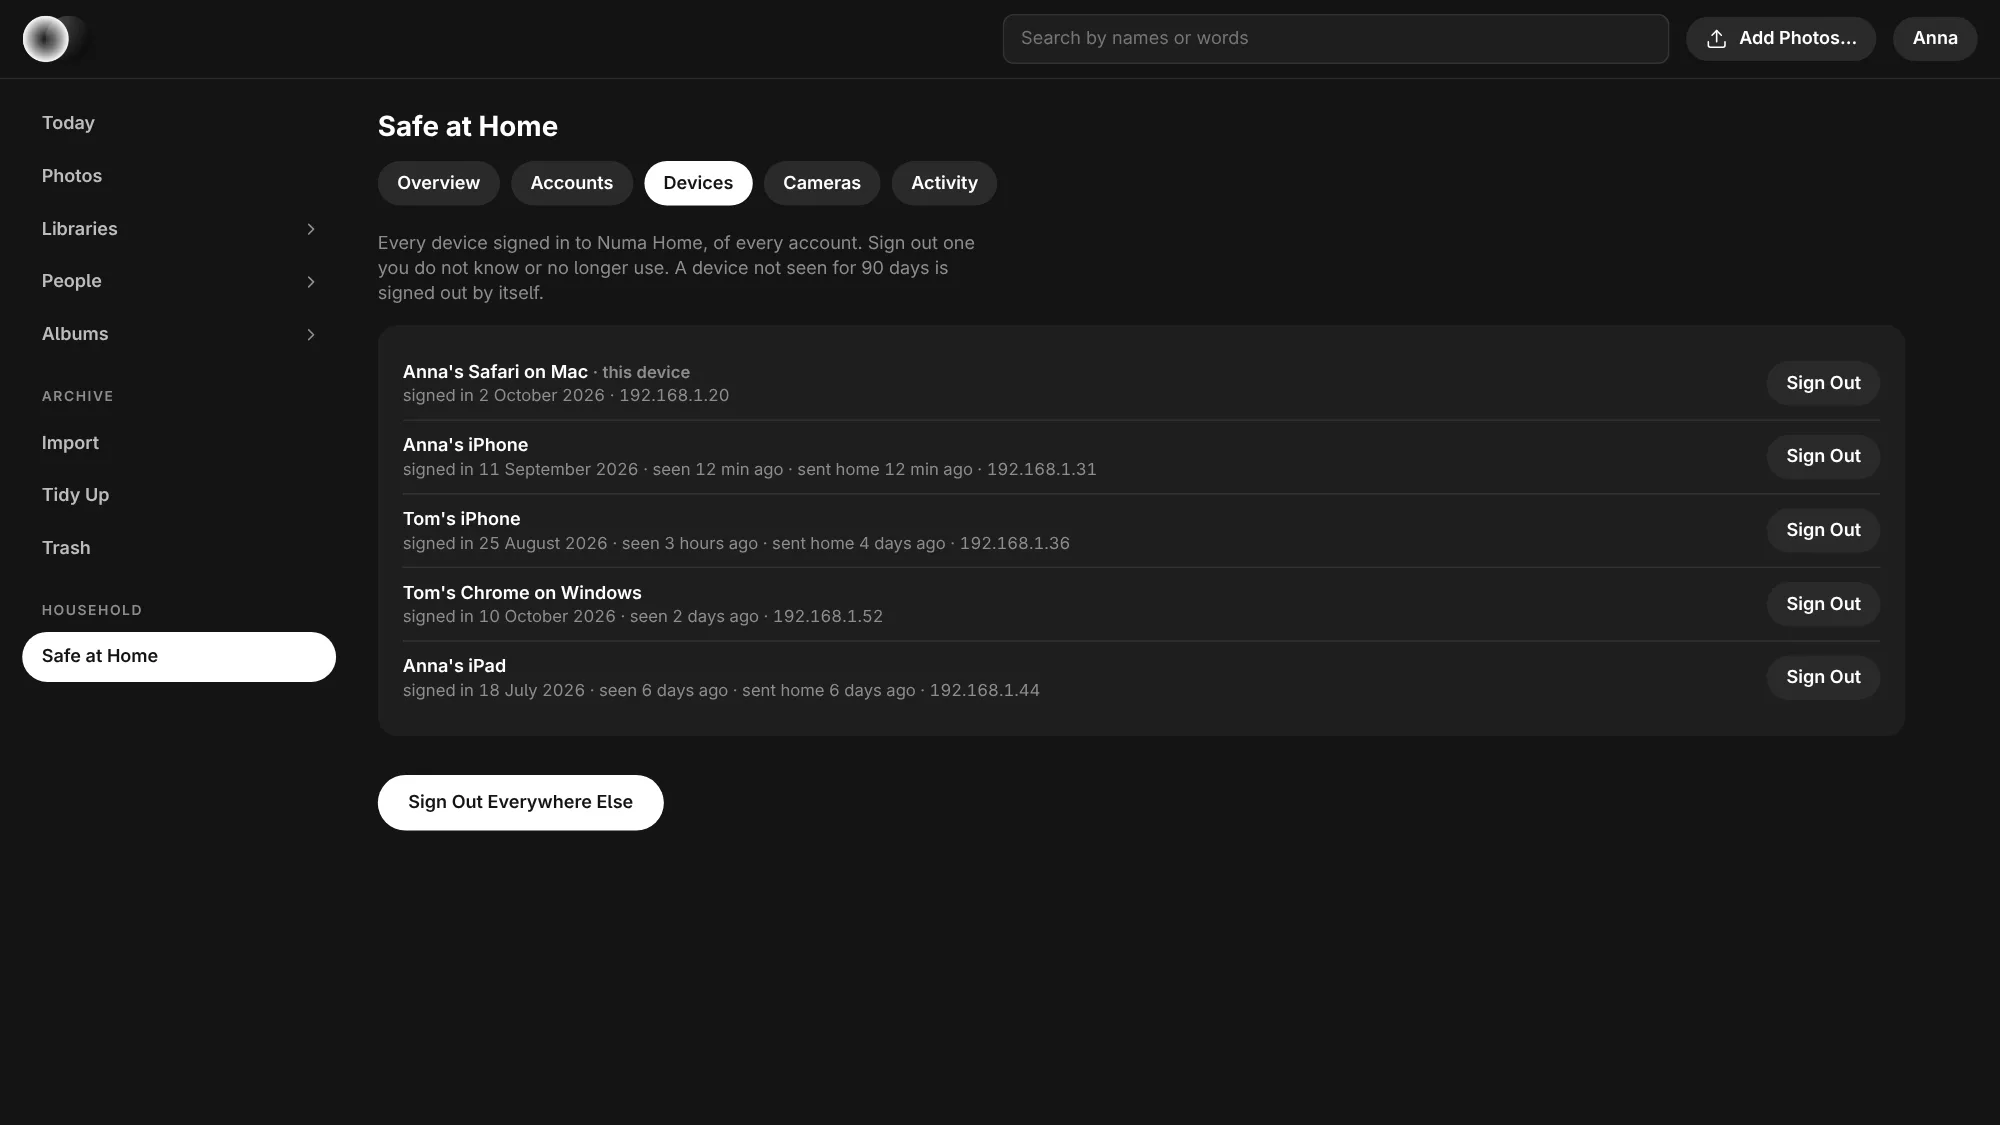This screenshot has height=1125, width=2000.
Task: Click the Safe at Home page heading
Action: 468,127
